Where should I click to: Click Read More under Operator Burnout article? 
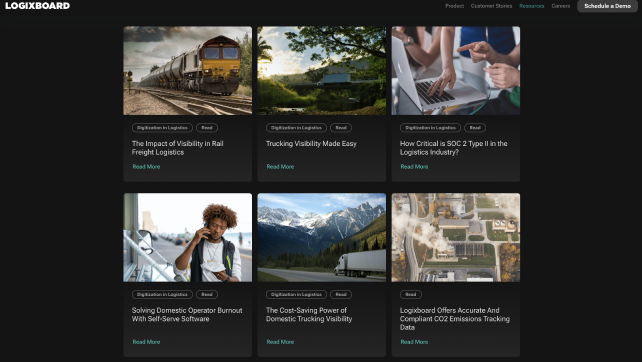click(x=146, y=342)
